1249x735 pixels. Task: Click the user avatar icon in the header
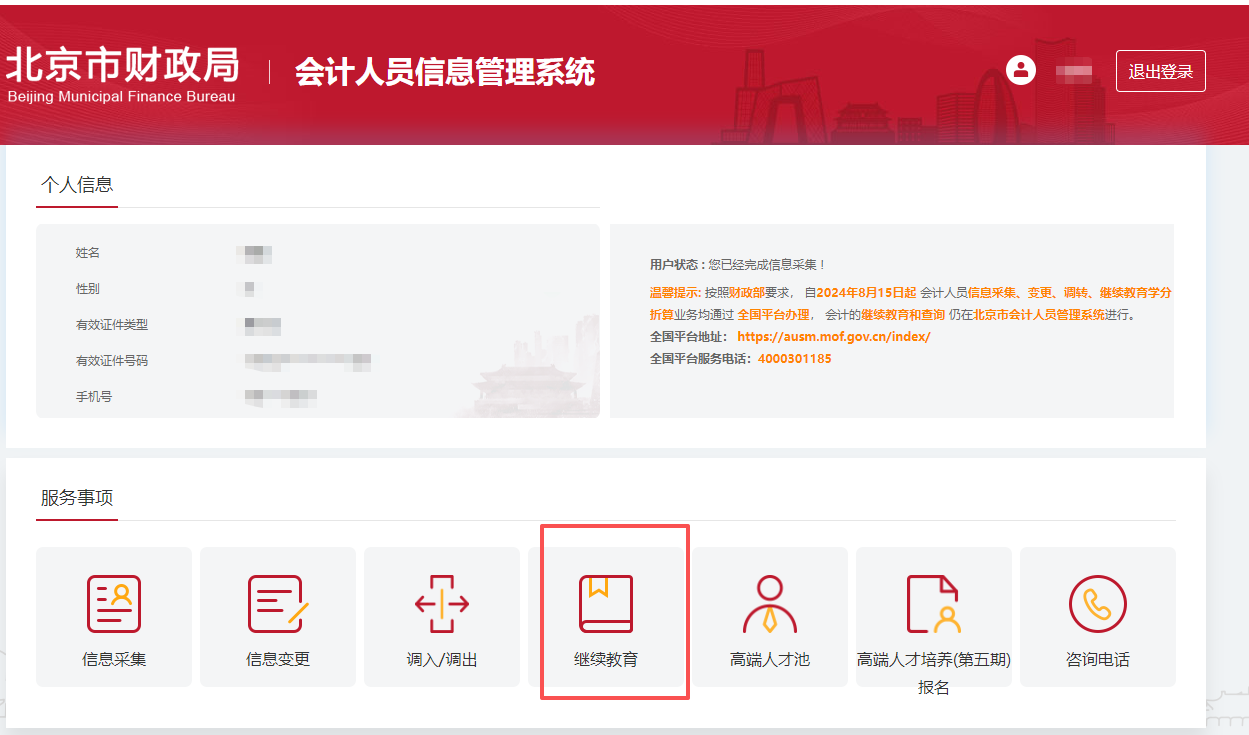(x=1019, y=71)
